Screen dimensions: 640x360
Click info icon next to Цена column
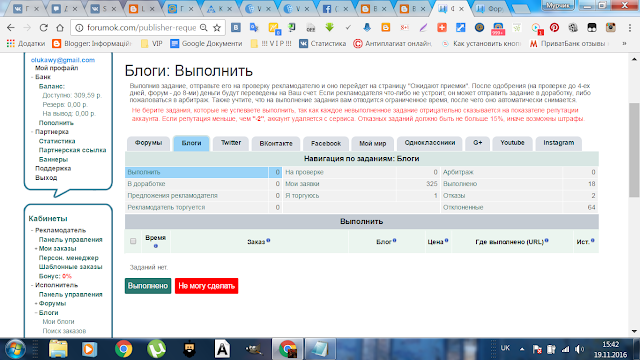tap(447, 240)
